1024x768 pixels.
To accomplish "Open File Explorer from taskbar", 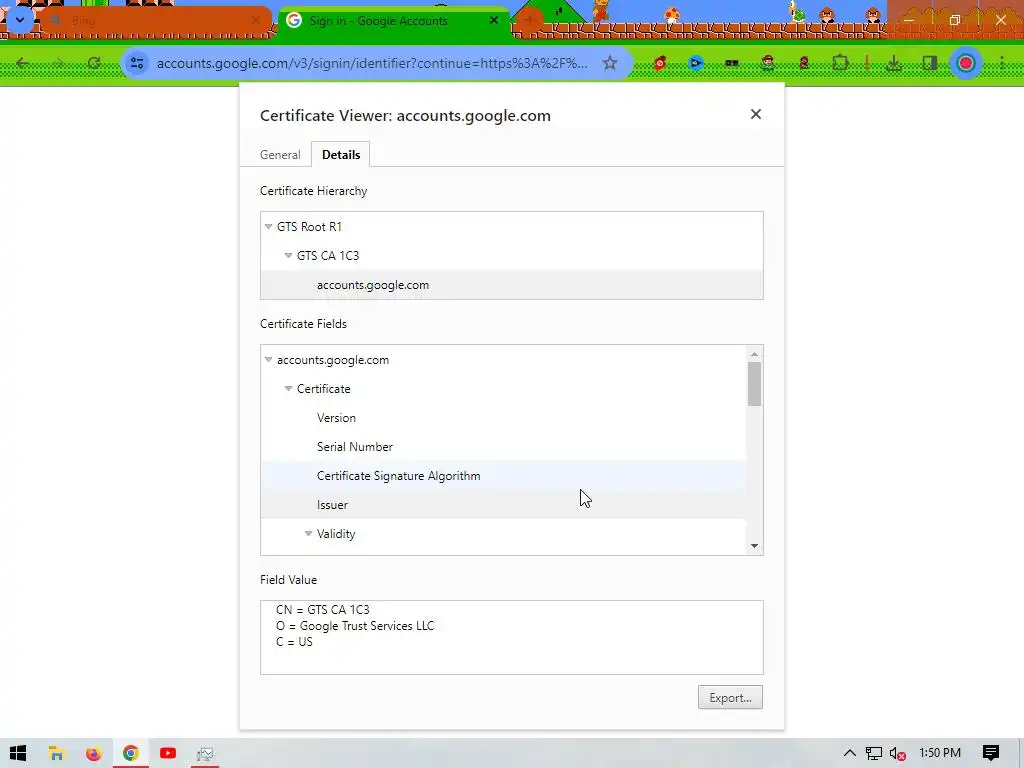I will click(x=56, y=754).
